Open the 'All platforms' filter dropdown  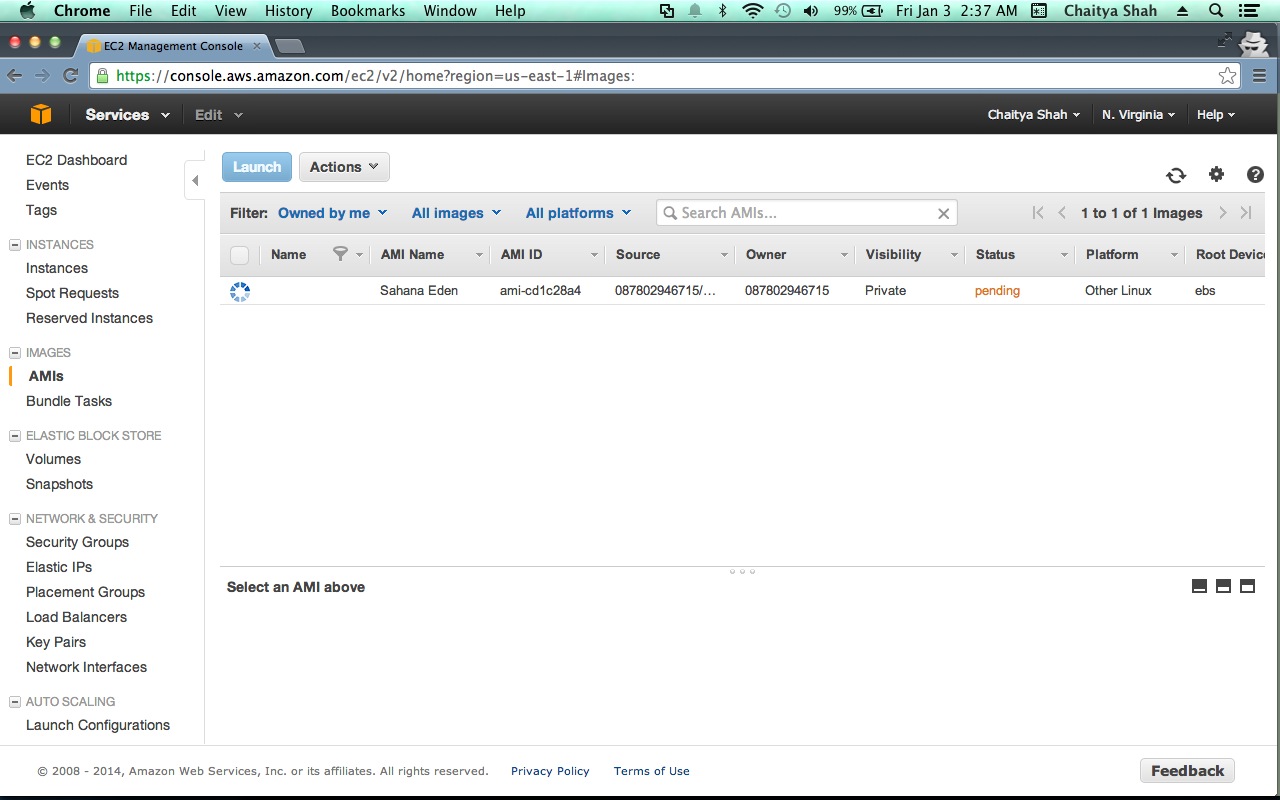point(578,213)
